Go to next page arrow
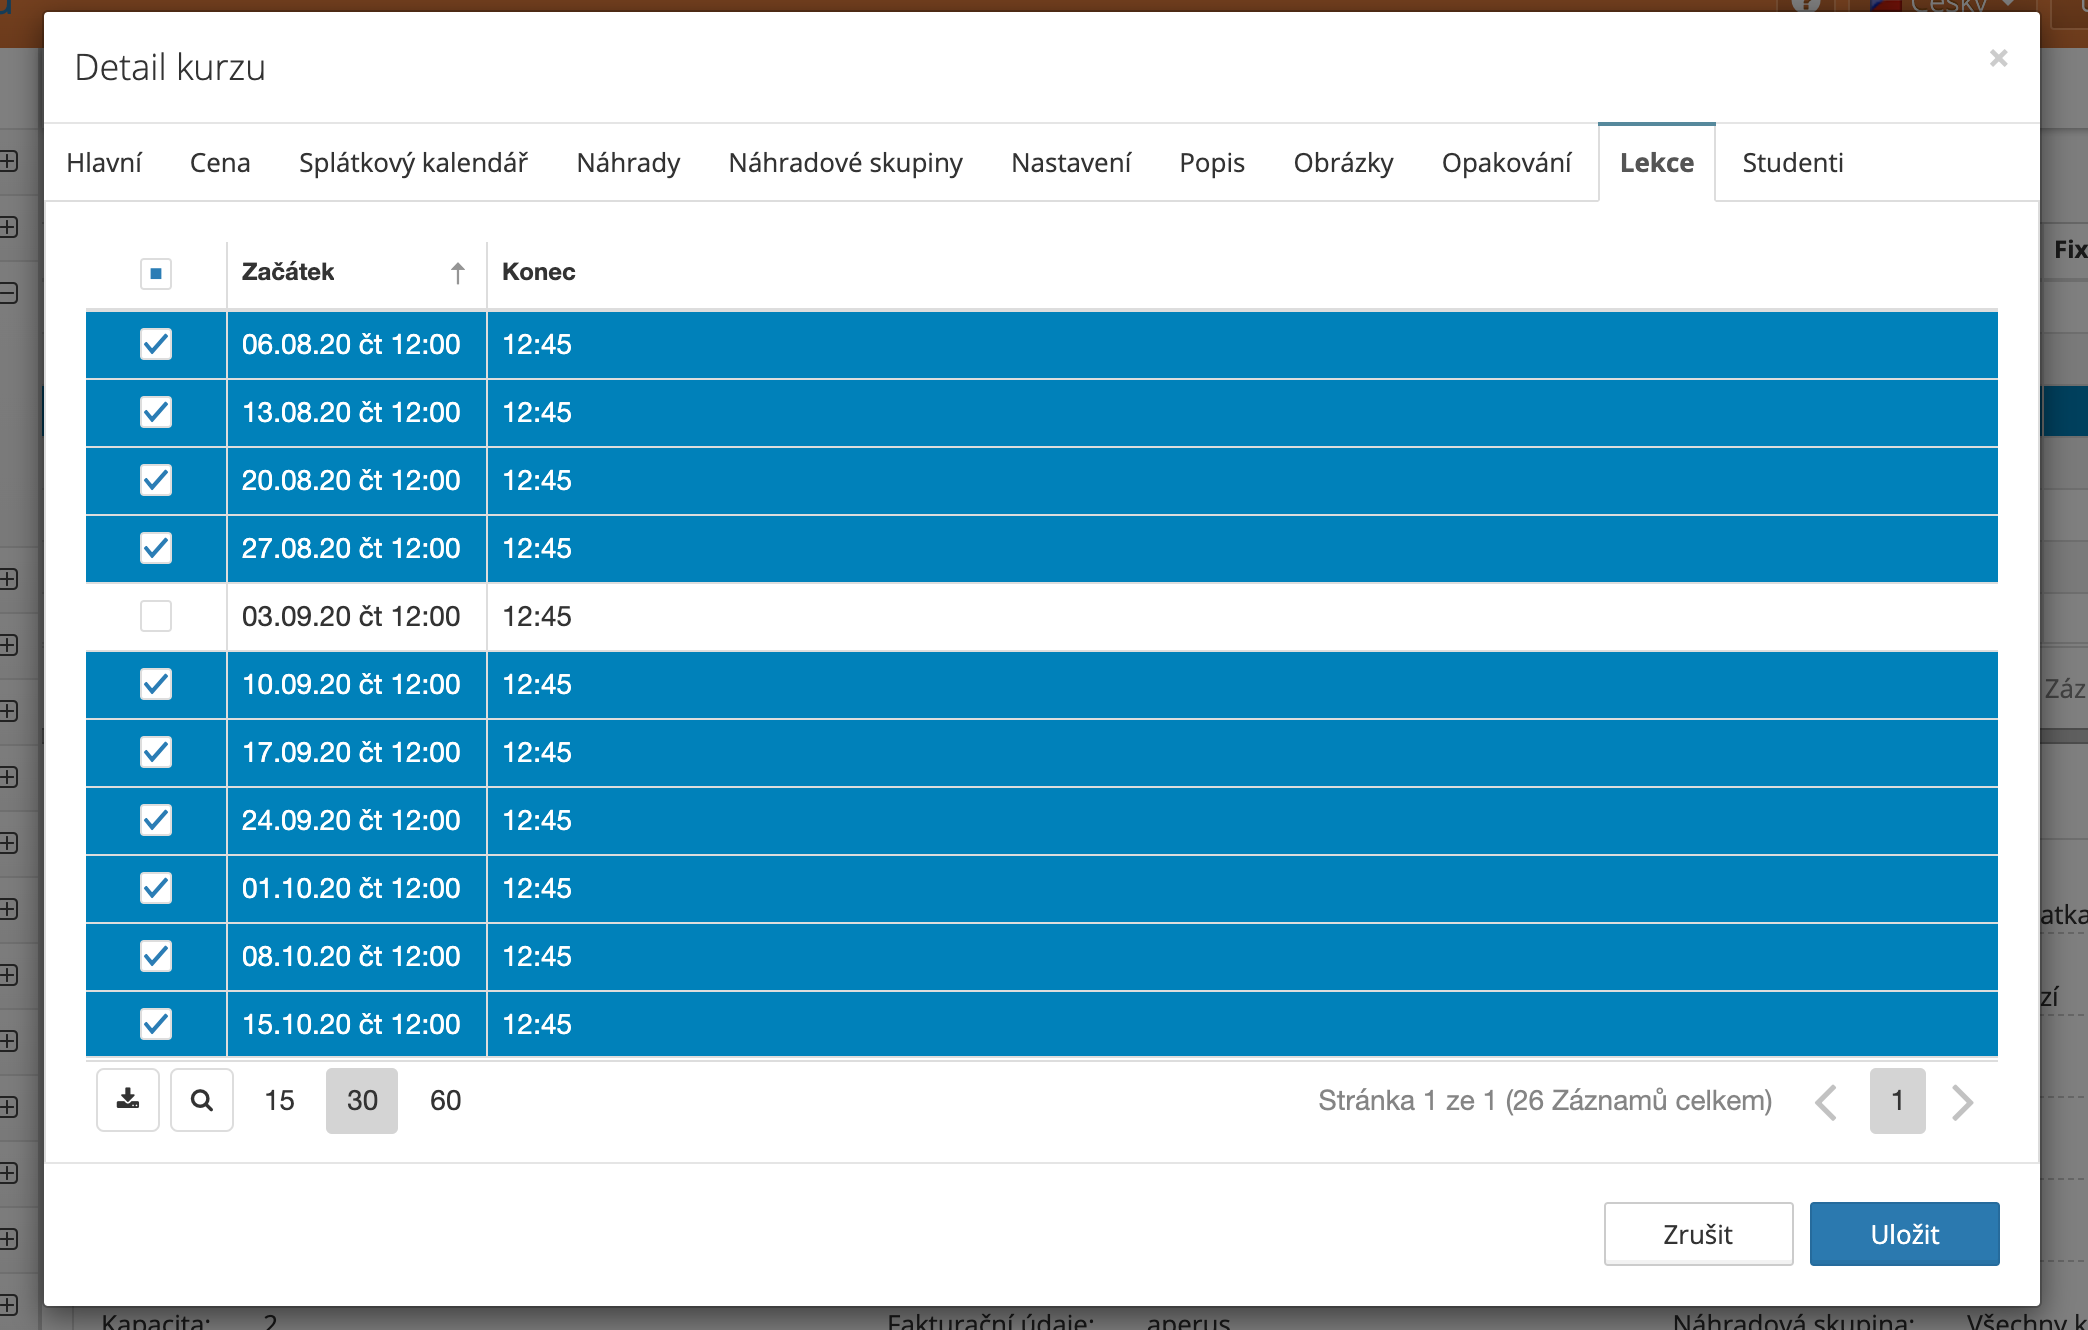This screenshot has width=2088, height=1330. click(x=1962, y=1102)
